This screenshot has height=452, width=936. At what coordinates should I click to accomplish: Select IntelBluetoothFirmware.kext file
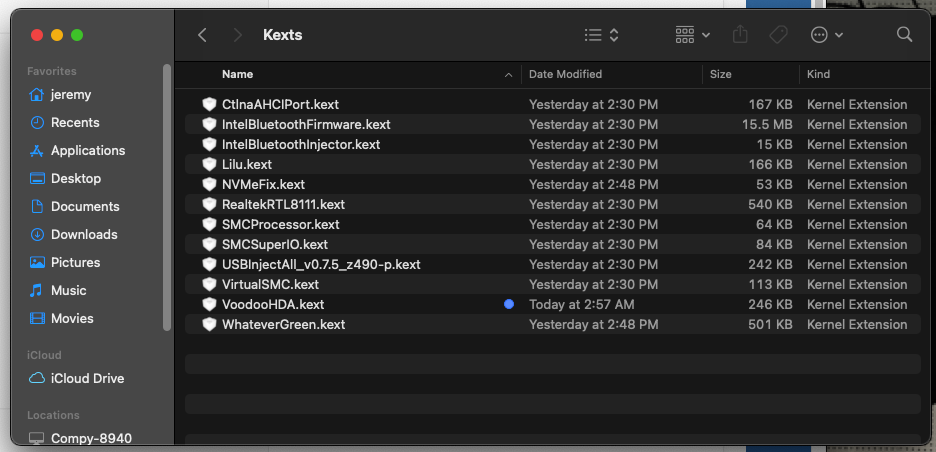pyautogui.click(x=552, y=124)
